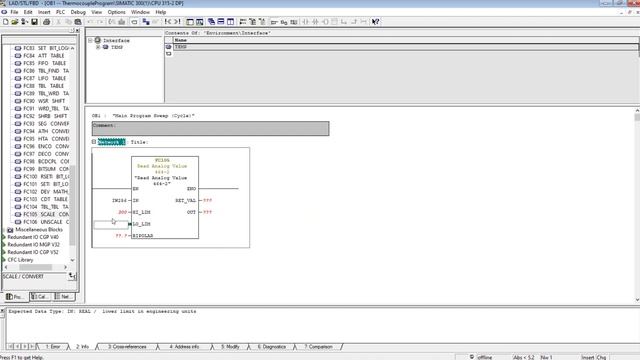This screenshot has height=360, width=640.
Task: Open the Debug menu
Action: click(x=78, y=12)
